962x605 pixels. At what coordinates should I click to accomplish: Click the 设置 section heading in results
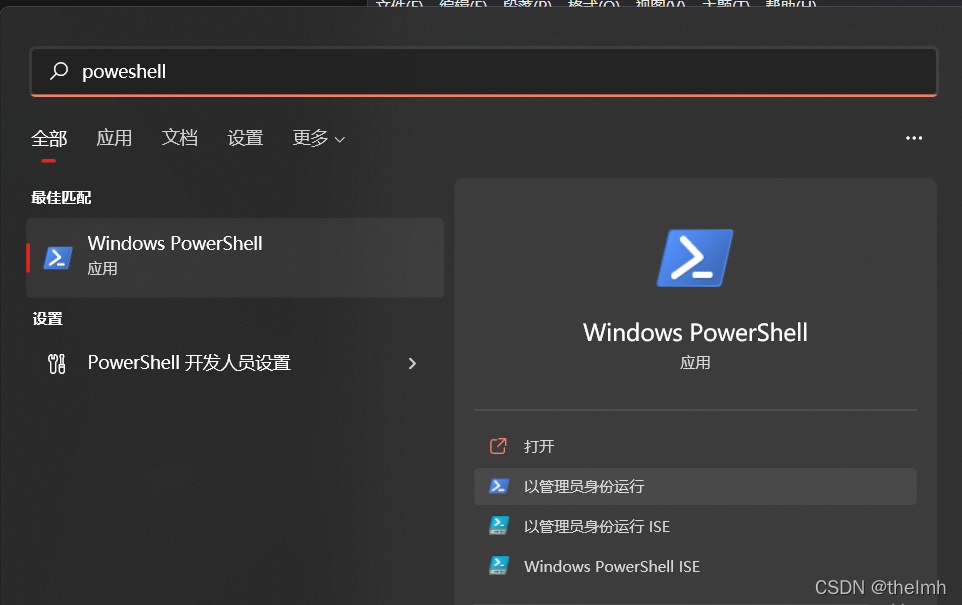pos(47,319)
